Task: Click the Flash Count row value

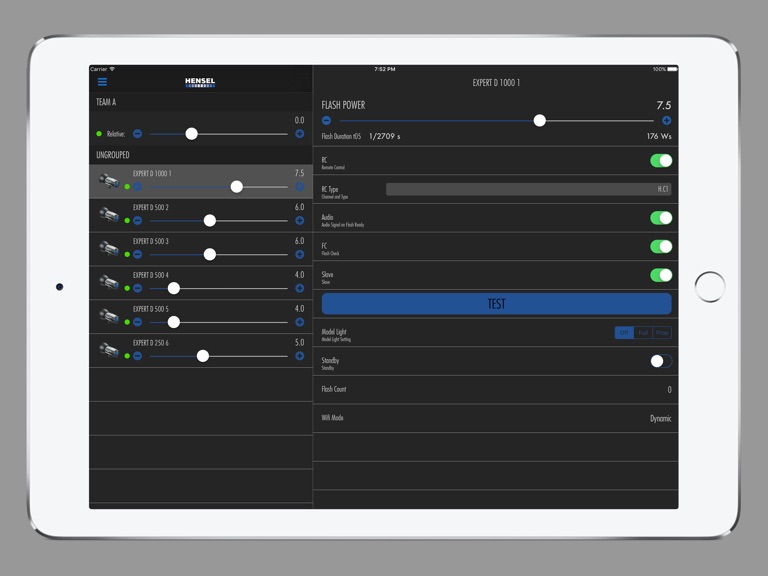Action: 669,389
